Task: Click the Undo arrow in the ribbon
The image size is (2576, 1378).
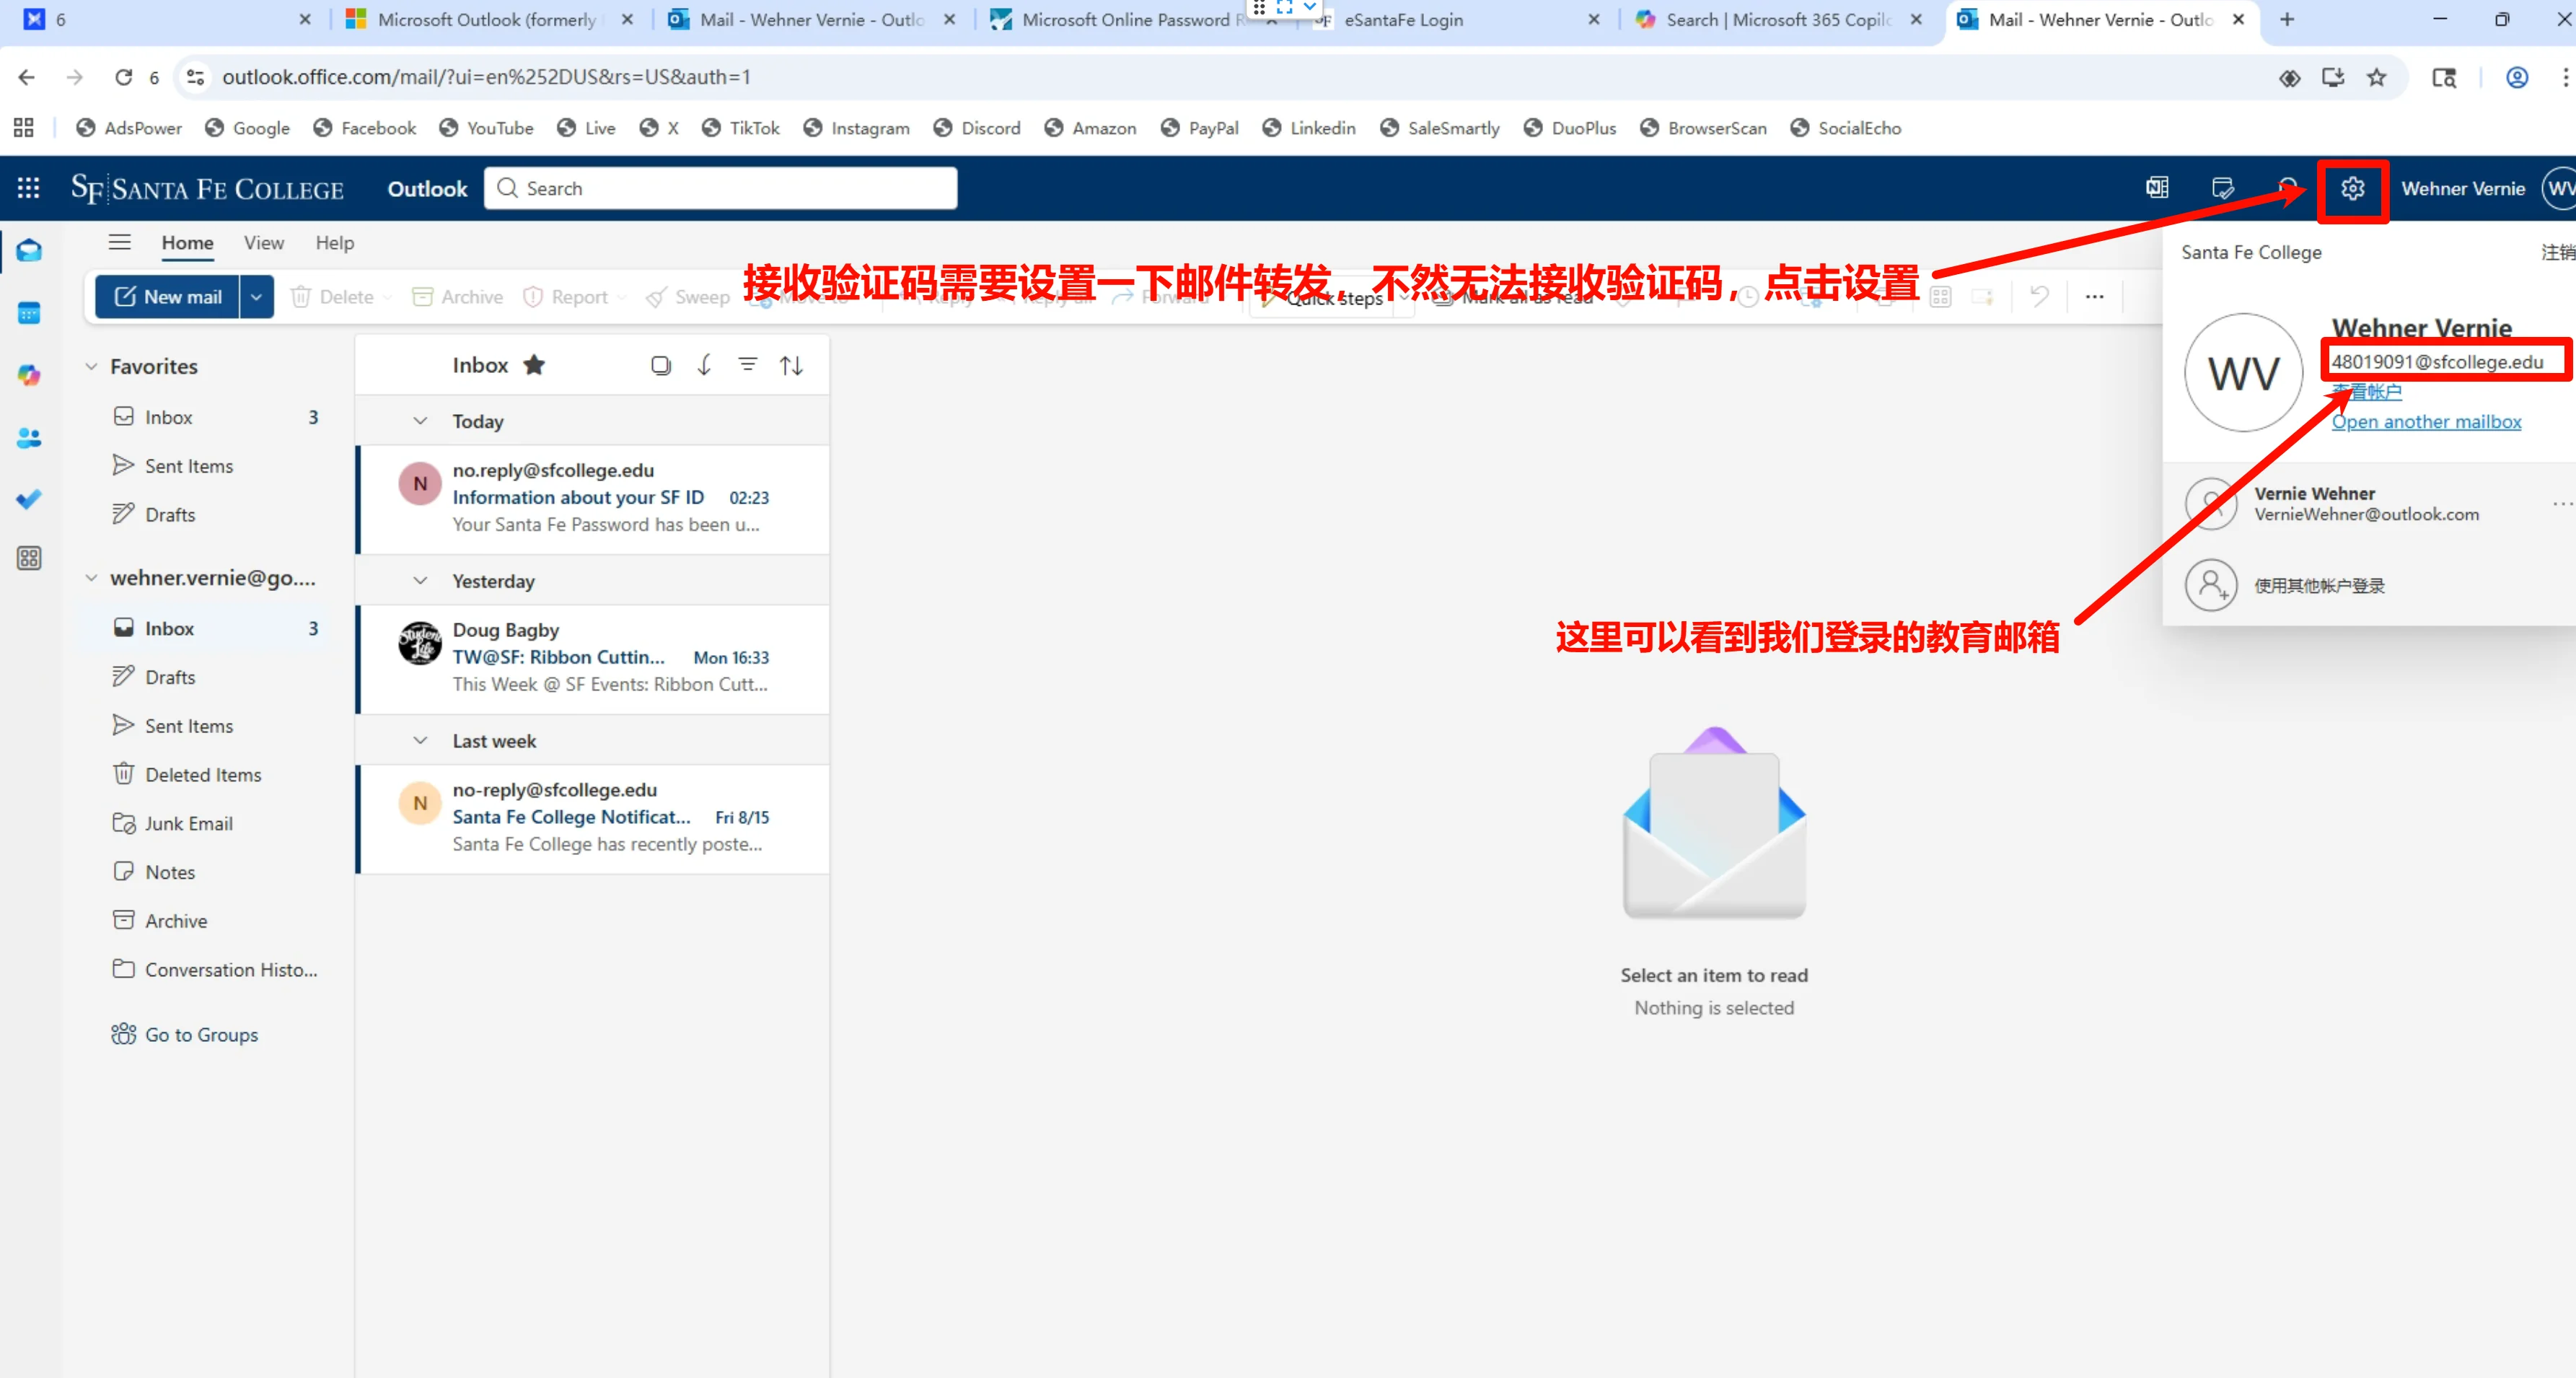Action: pos(2039,296)
